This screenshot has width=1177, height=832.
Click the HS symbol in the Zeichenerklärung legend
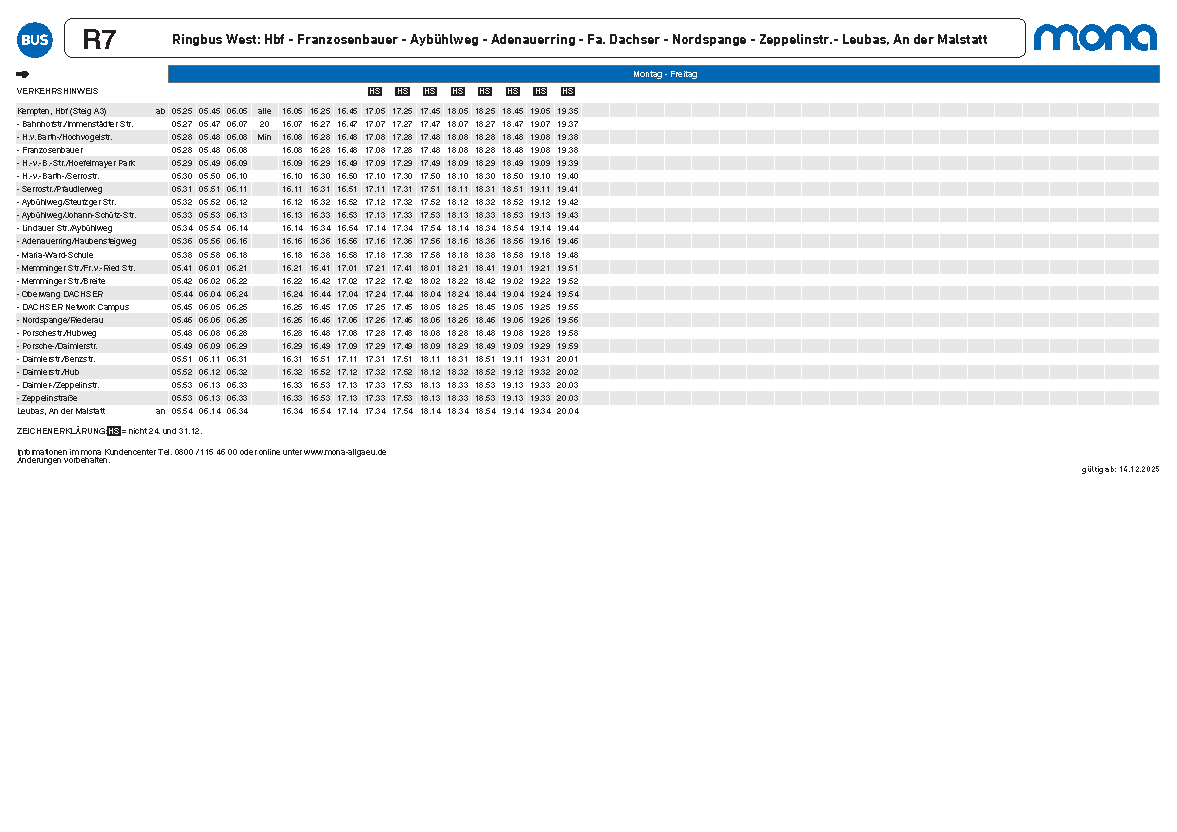click(113, 430)
